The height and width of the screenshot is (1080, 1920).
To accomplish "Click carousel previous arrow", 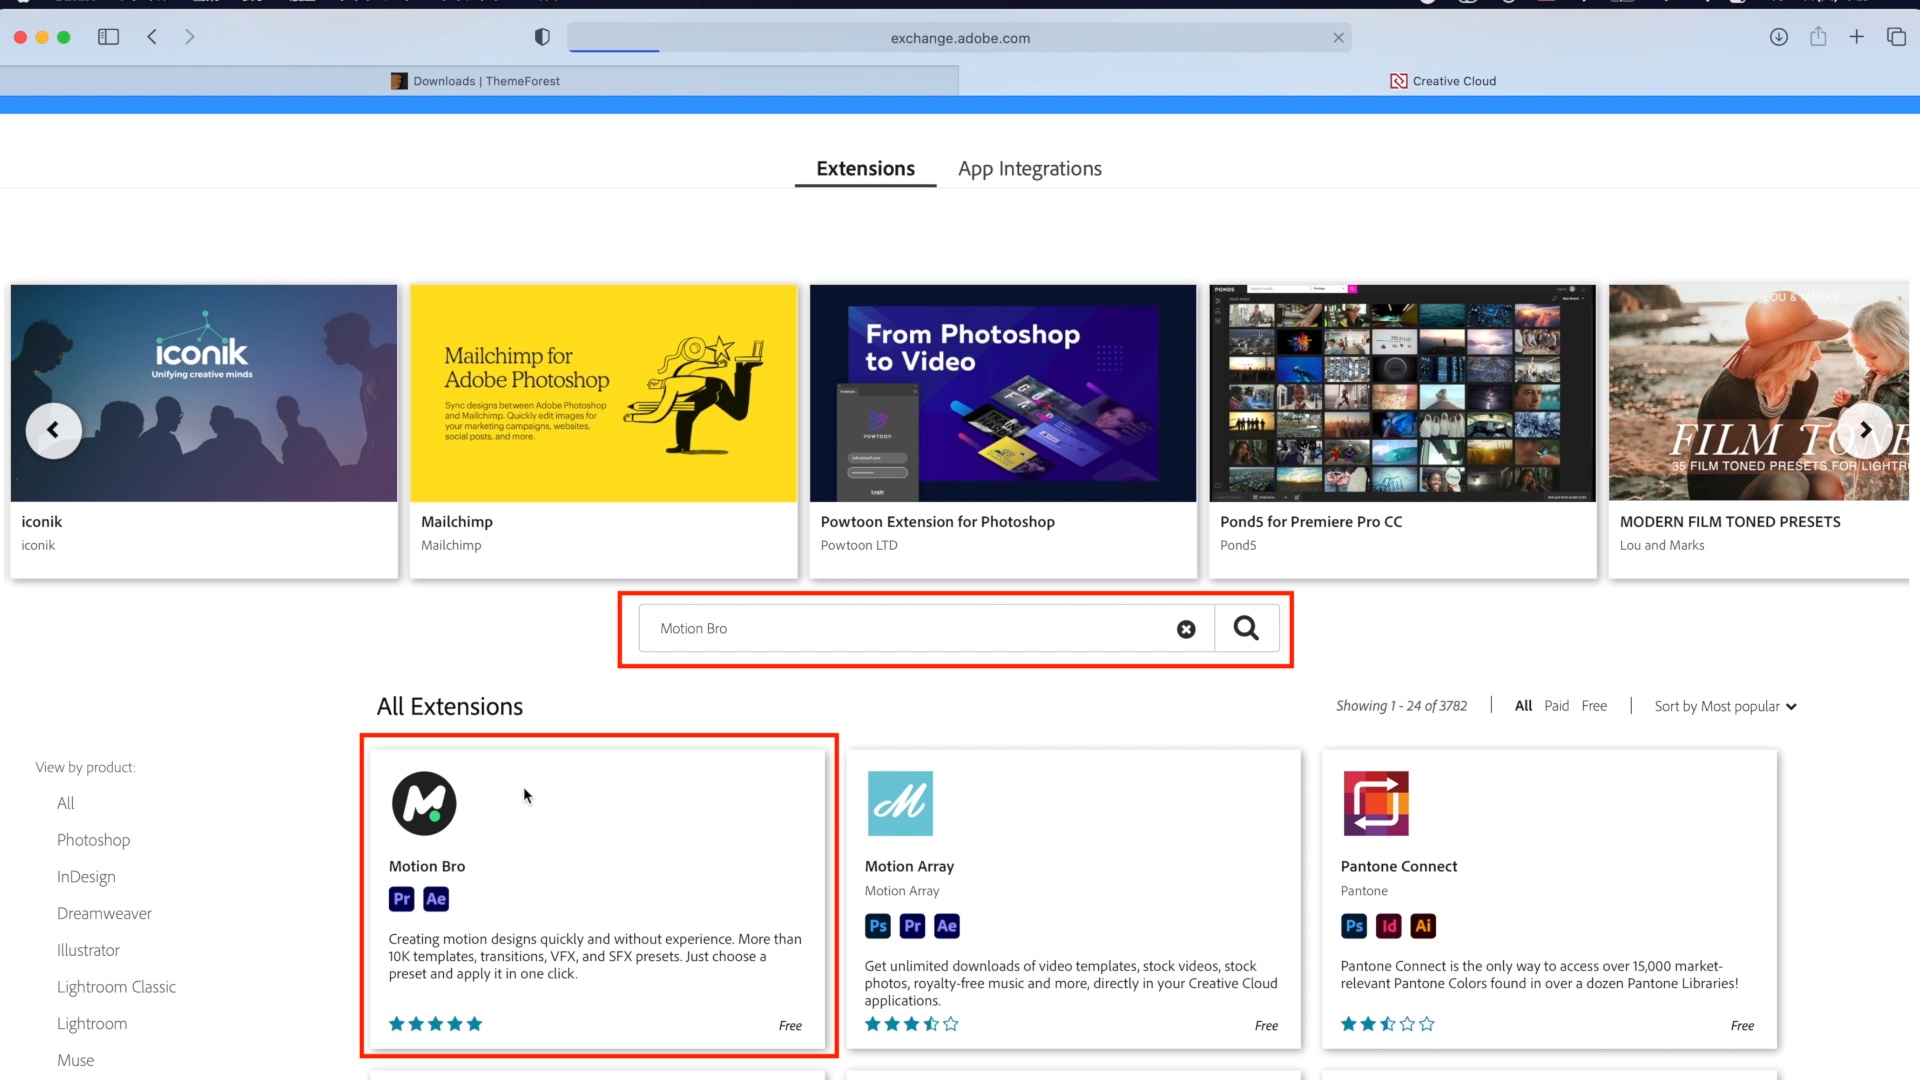I will tap(53, 430).
